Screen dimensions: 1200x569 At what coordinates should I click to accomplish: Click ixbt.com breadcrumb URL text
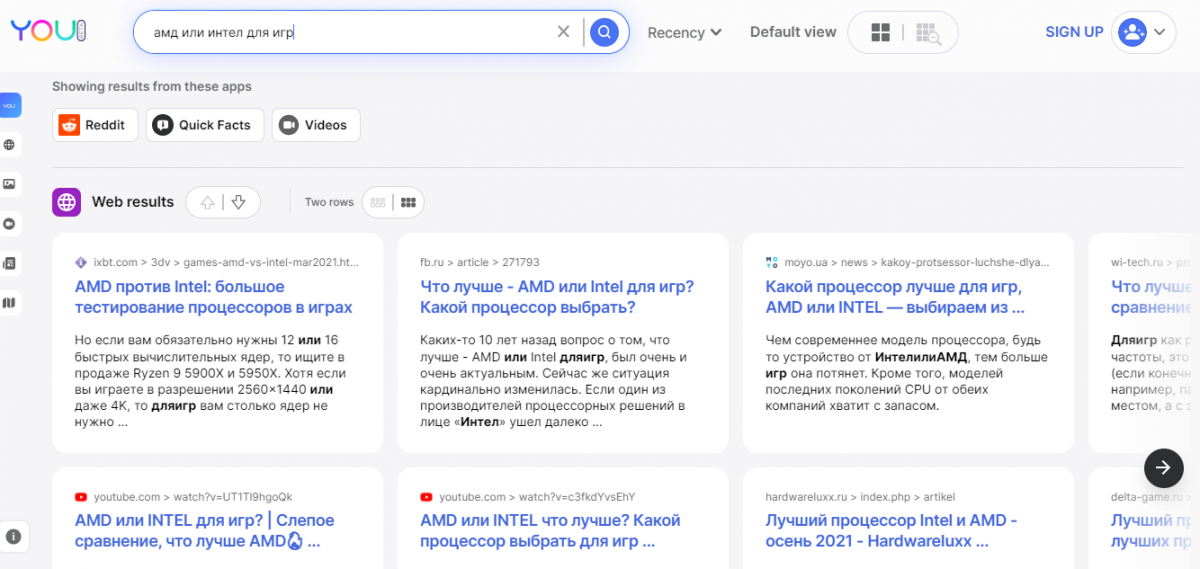(226, 262)
